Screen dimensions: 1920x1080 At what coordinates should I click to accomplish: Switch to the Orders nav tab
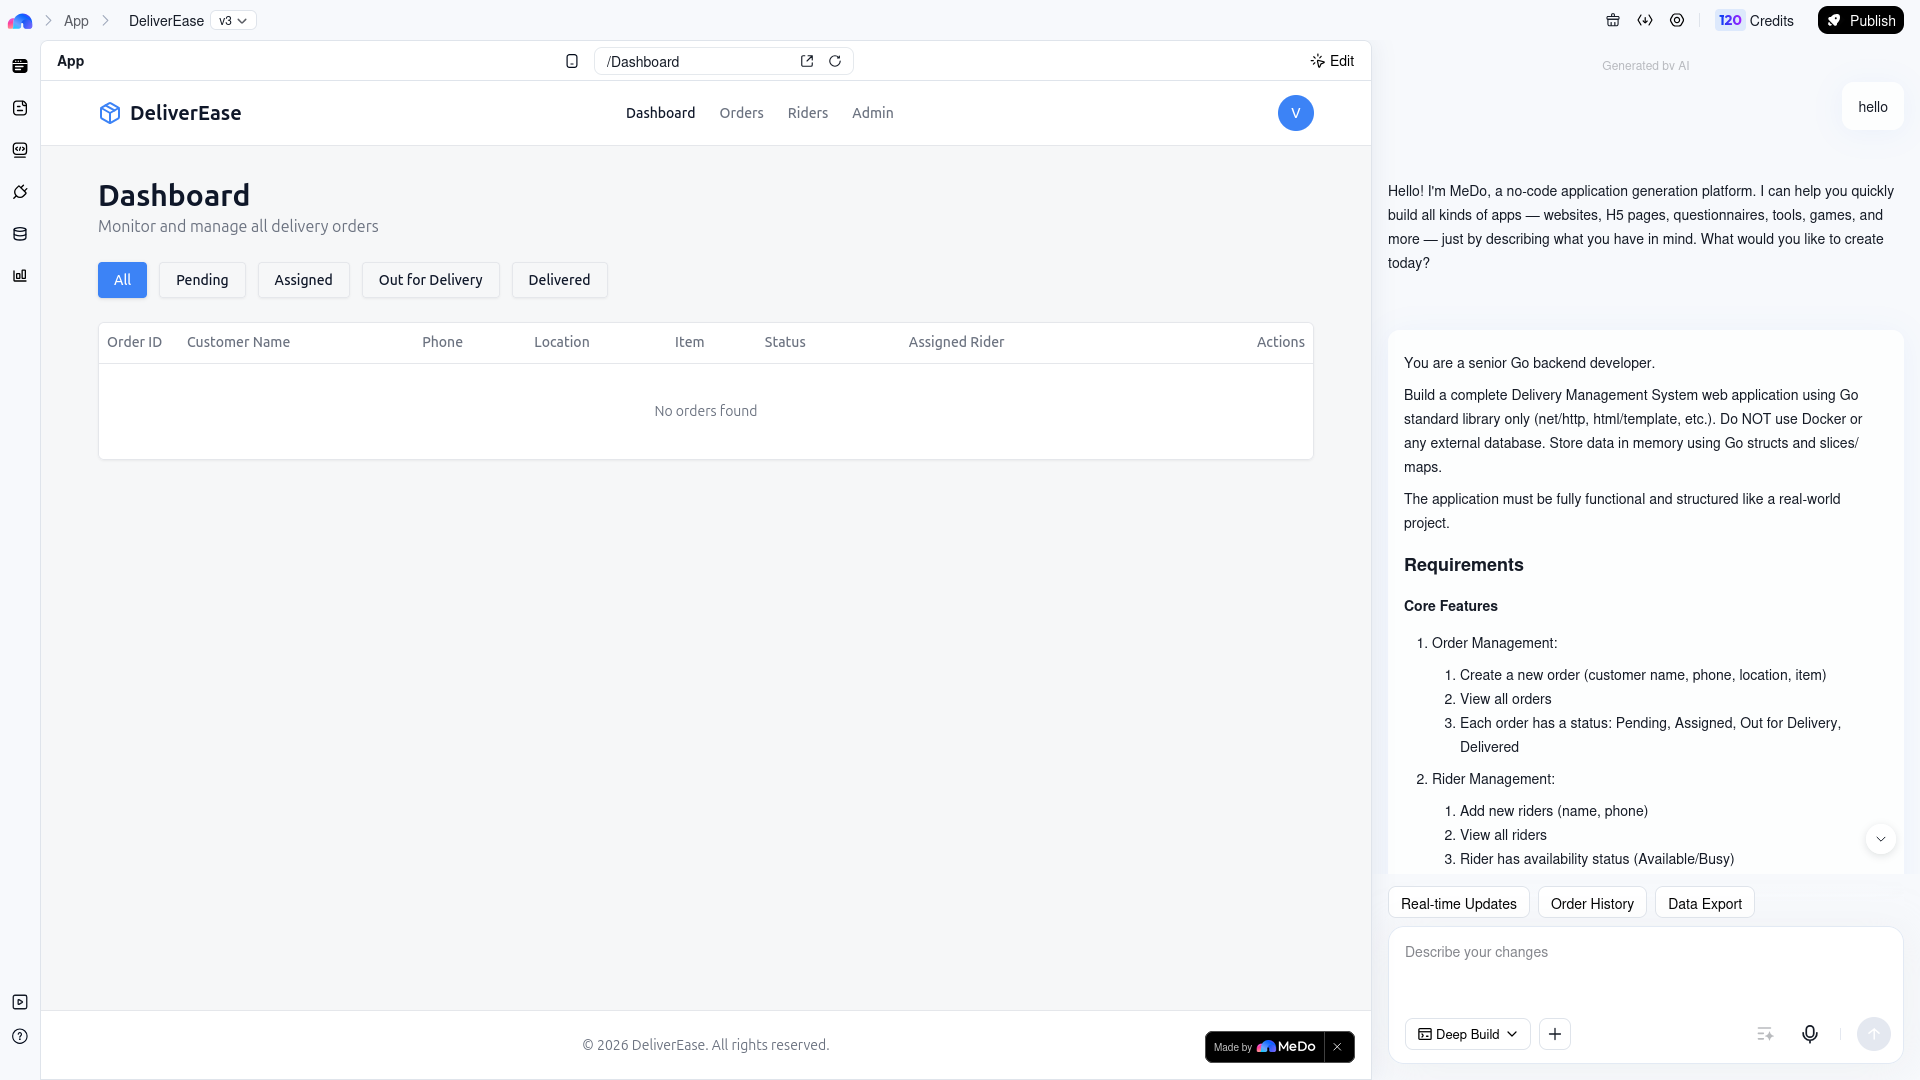click(x=741, y=113)
